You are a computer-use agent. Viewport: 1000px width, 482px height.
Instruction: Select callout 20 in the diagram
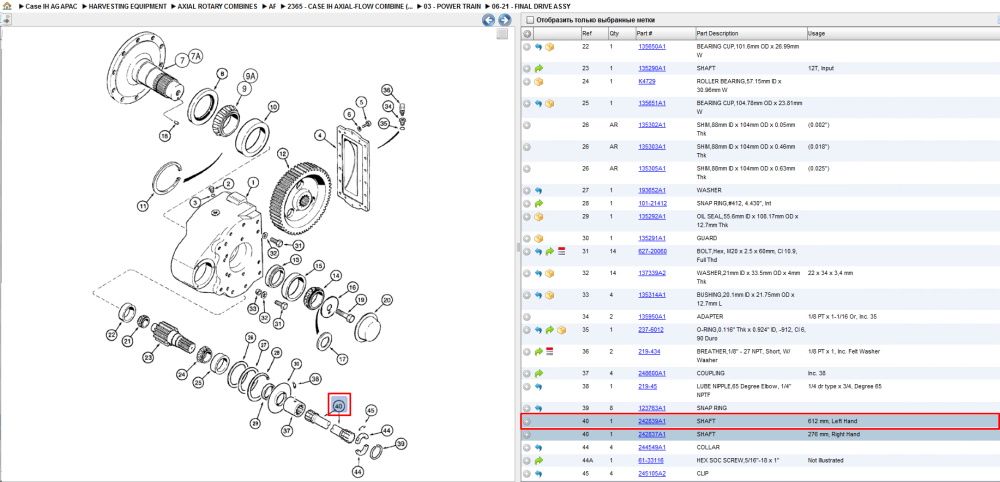pos(386,300)
